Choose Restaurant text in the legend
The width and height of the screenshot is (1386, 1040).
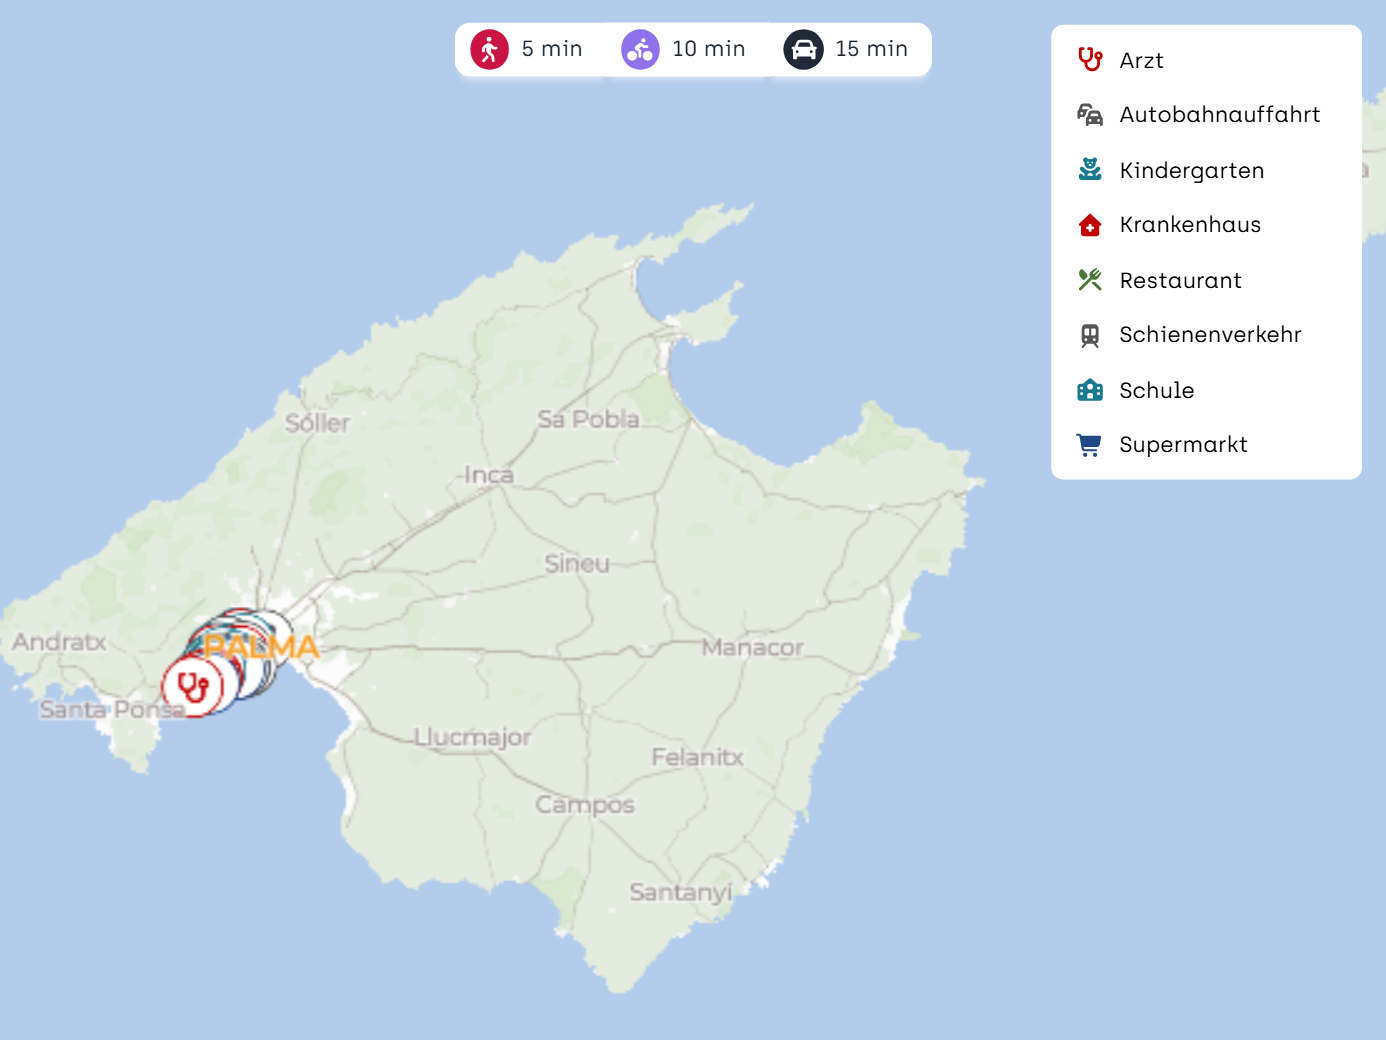pos(1180,281)
